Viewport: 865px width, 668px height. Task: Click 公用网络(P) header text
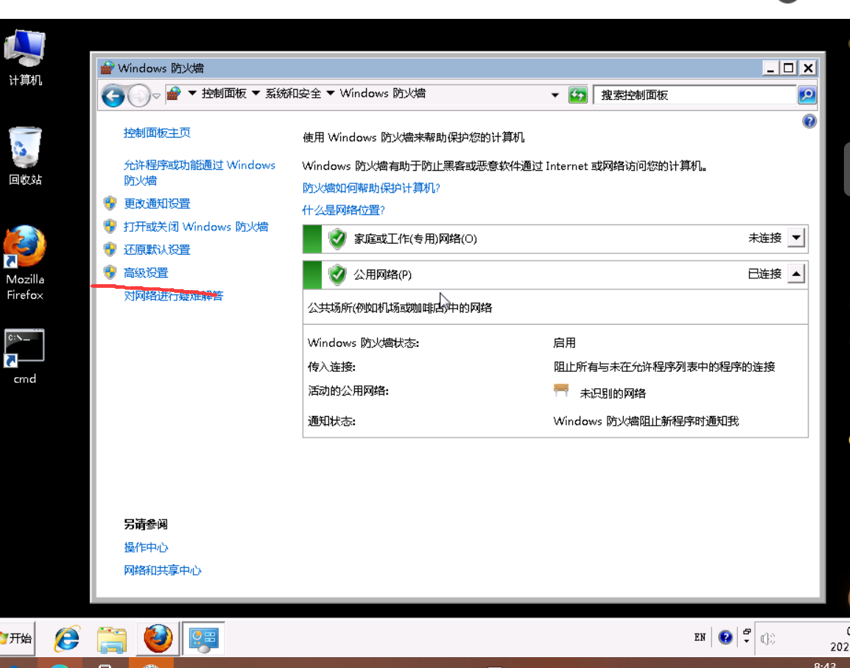pos(382,275)
